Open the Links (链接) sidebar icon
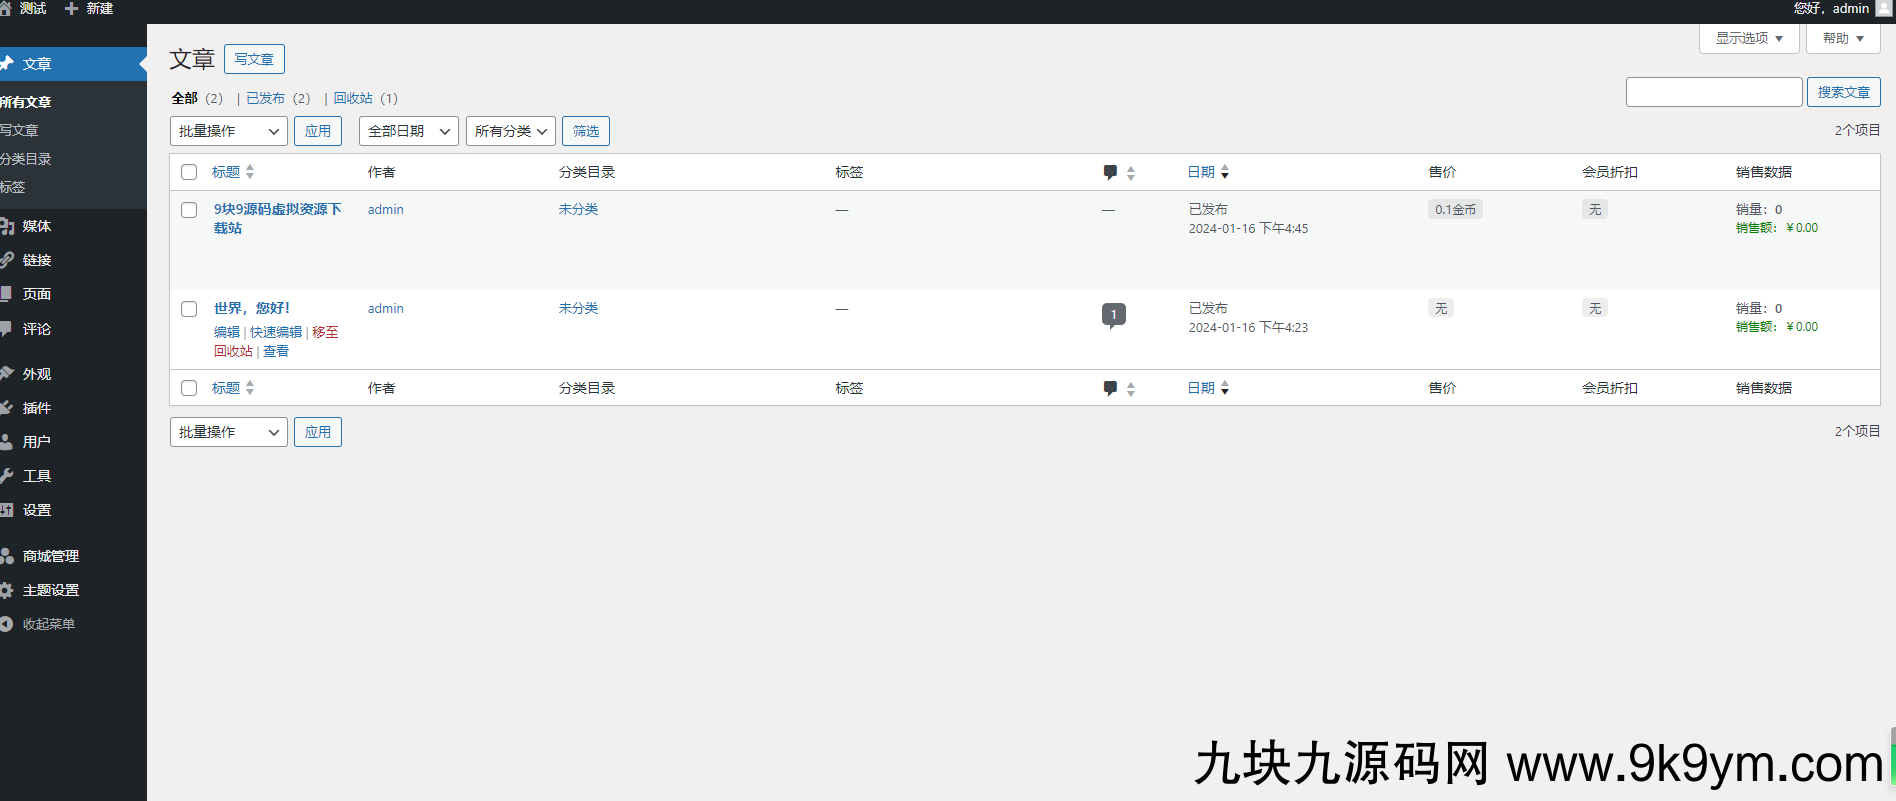Screen dimensions: 1896x801 (x=7, y=260)
